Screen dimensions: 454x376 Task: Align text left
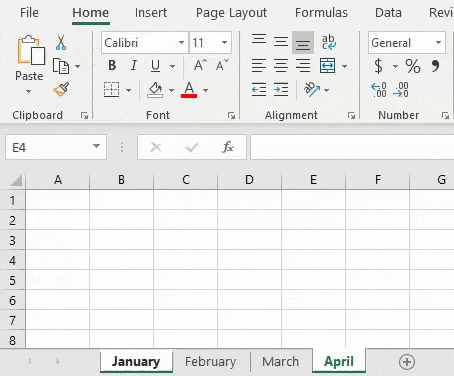pyautogui.click(x=259, y=66)
